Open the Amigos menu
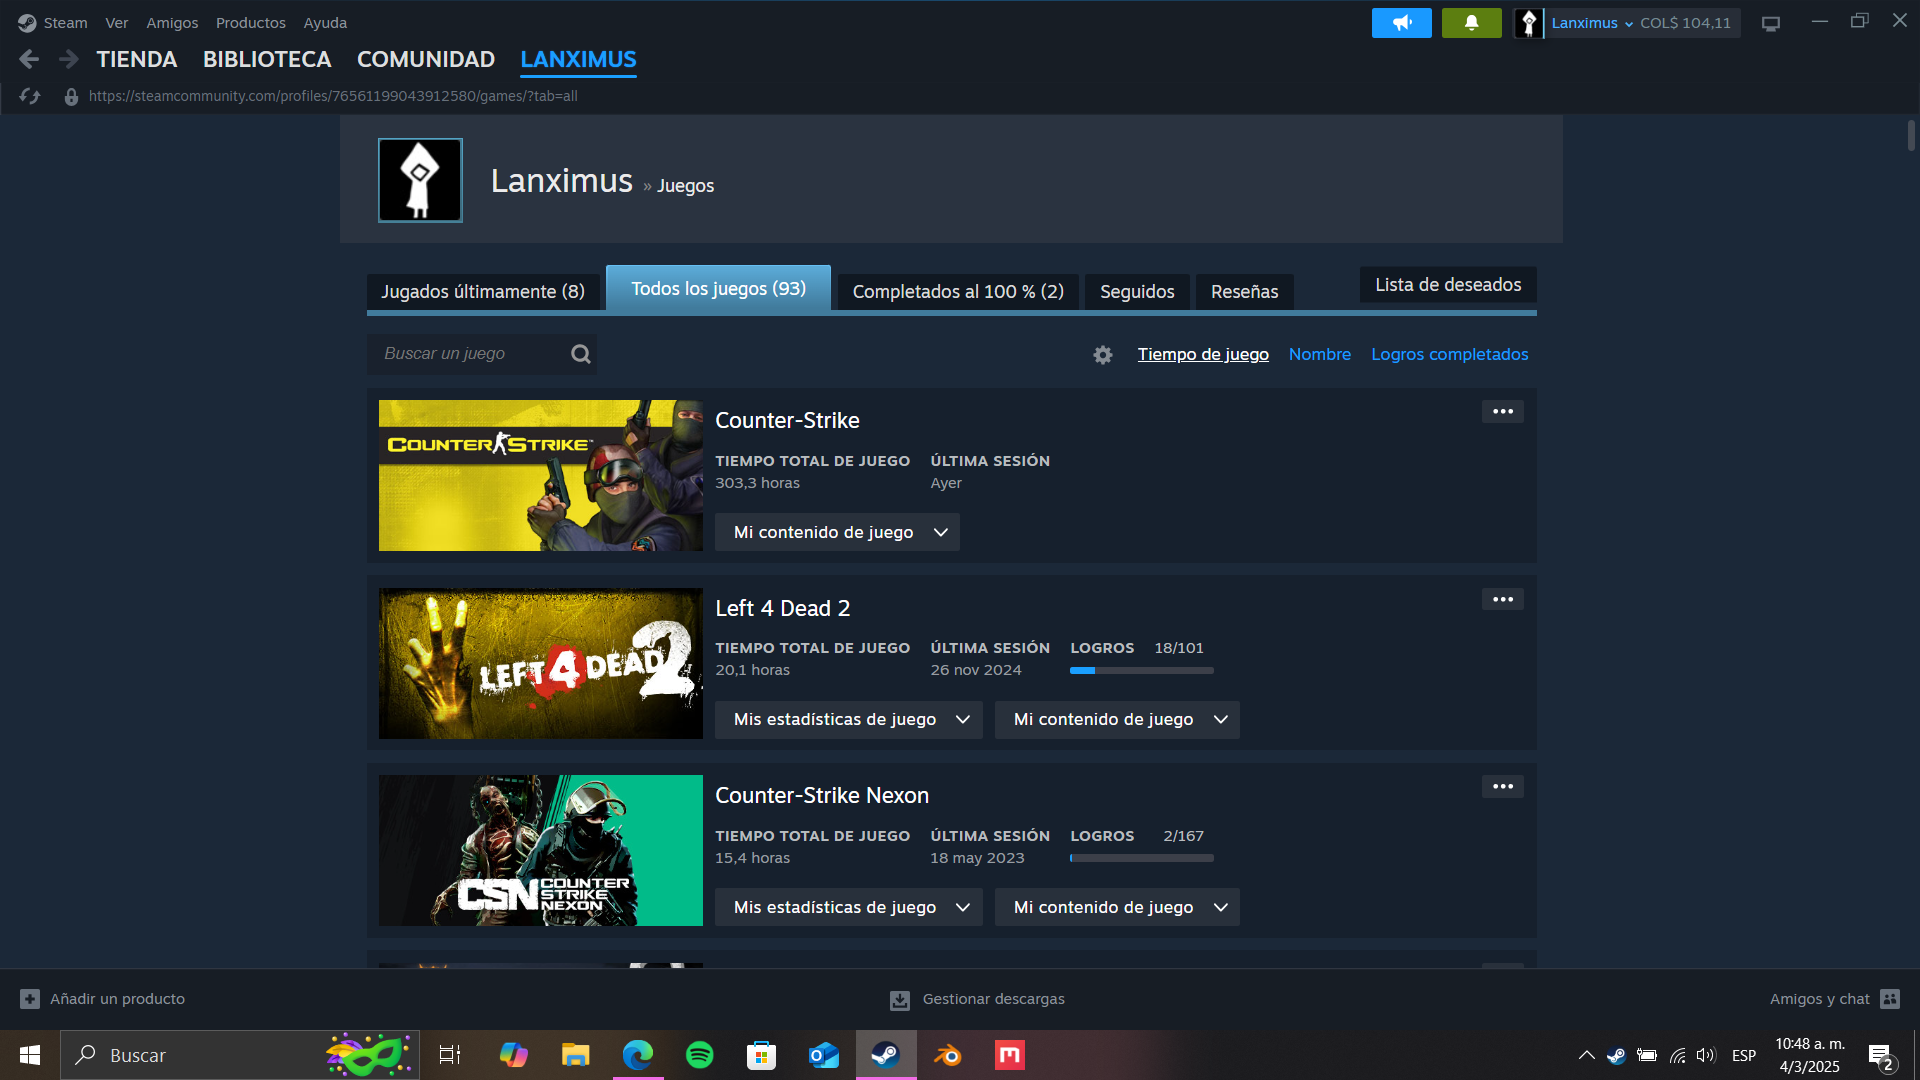The height and width of the screenshot is (1080, 1920). pyautogui.click(x=172, y=23)
